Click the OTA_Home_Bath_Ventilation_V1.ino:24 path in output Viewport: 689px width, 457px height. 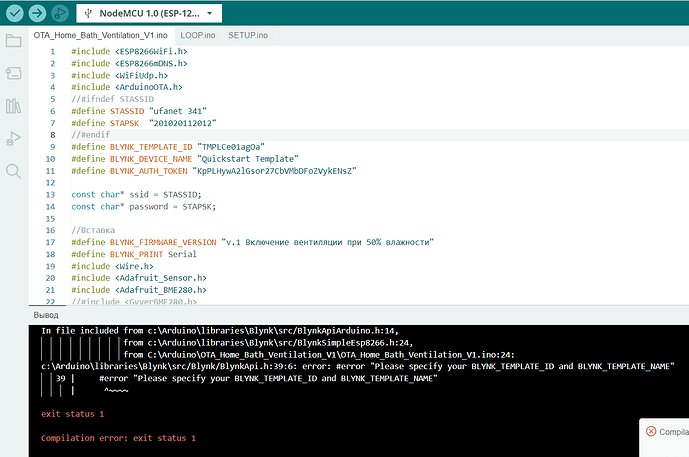click(x=331, y=355)
